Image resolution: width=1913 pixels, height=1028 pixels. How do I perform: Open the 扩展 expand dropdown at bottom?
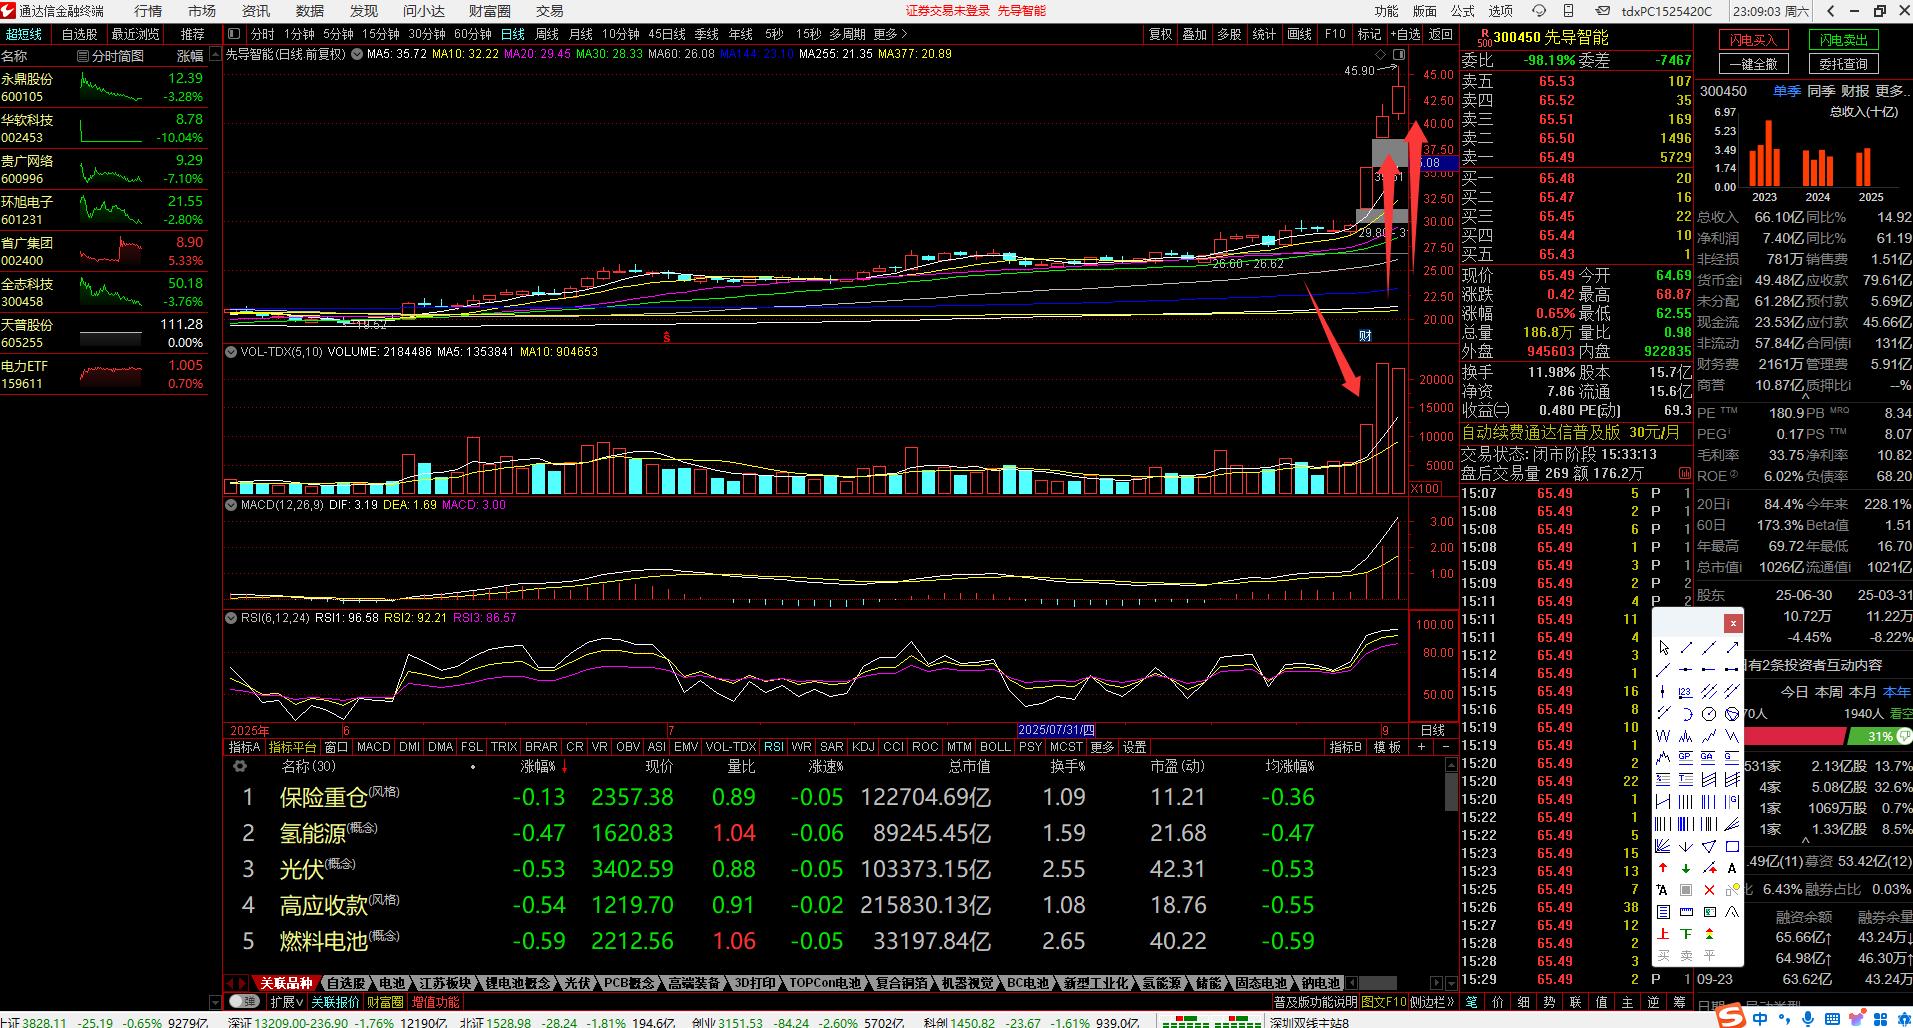[286, 1001]
